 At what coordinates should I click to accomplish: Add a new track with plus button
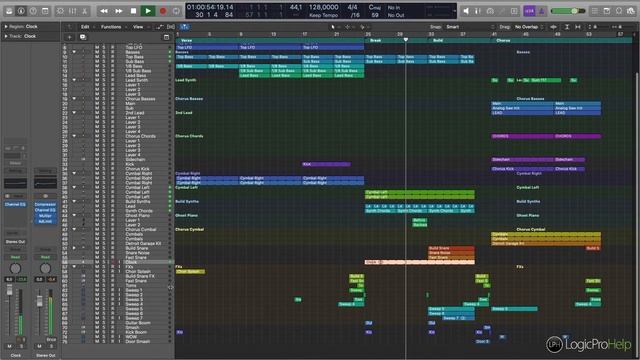tap(69, 37)
